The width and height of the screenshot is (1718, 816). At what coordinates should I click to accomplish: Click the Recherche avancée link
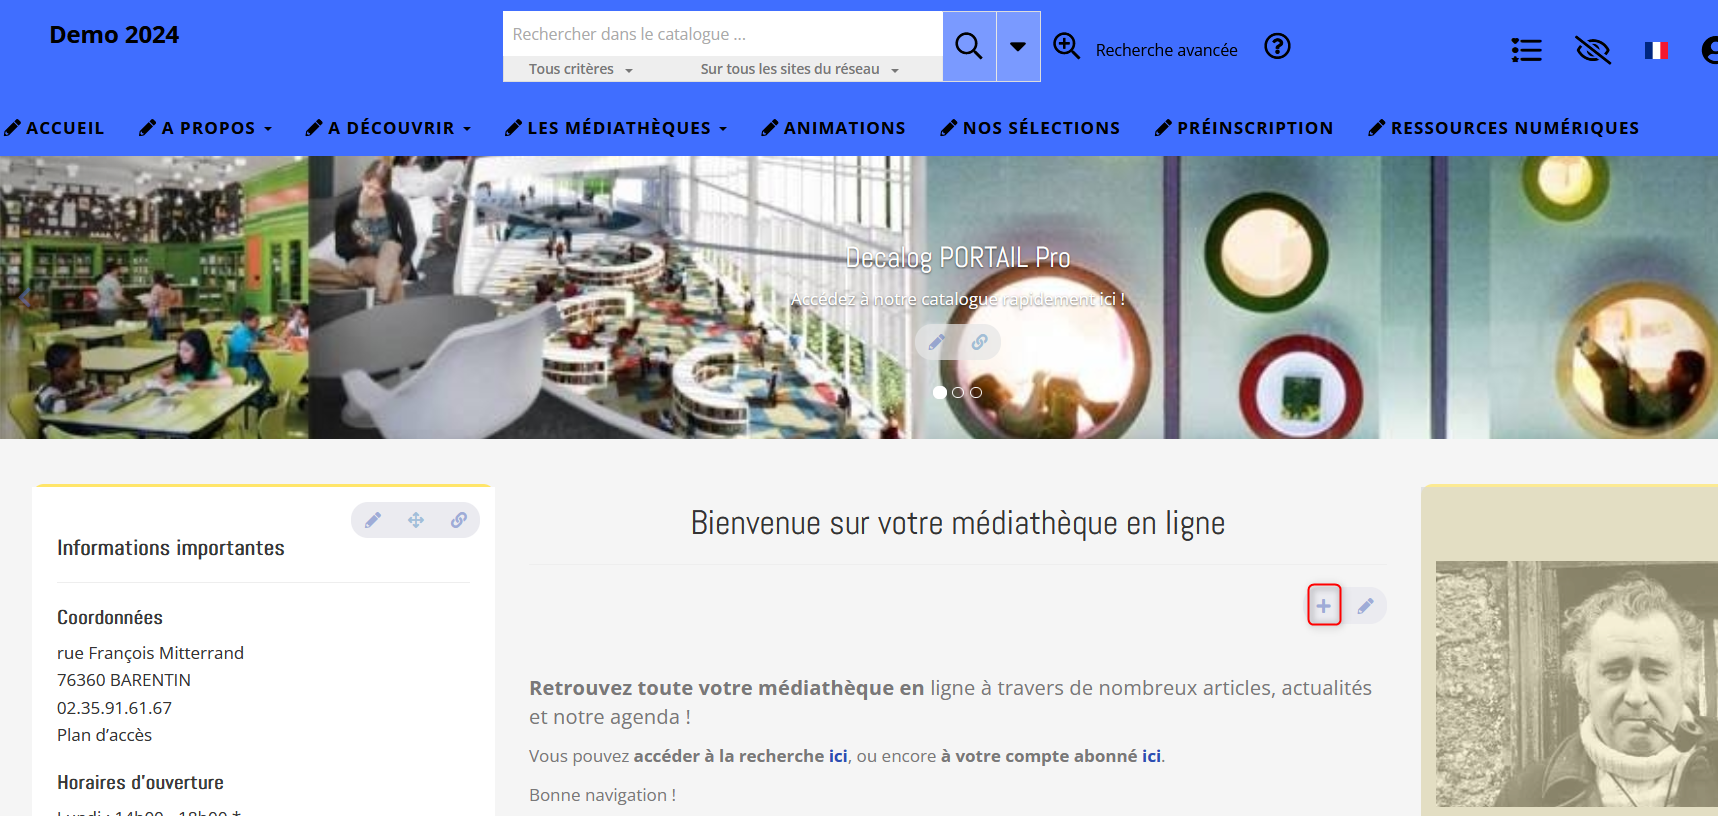coord(1166,50)
